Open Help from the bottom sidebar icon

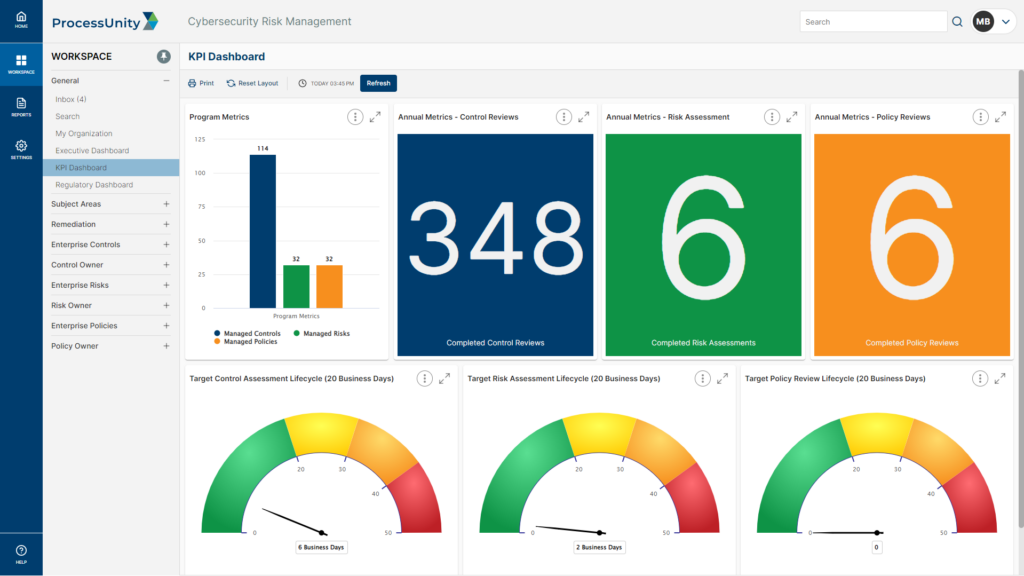(x=21, y=549)
